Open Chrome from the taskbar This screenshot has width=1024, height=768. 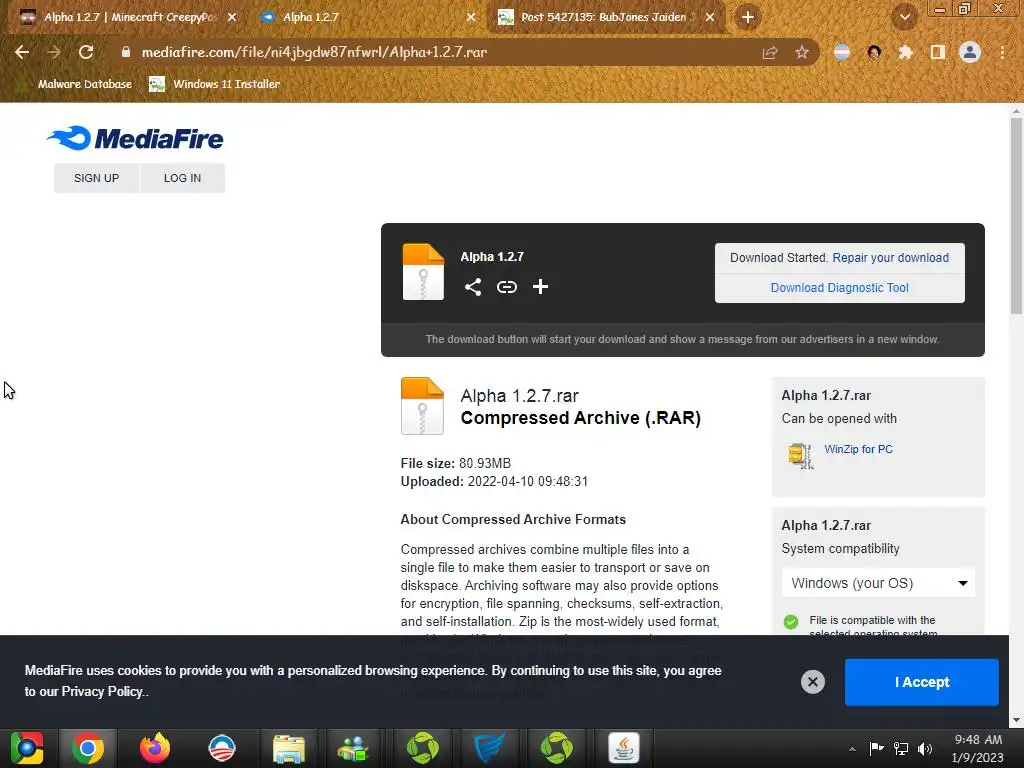(x=88, y=748)
